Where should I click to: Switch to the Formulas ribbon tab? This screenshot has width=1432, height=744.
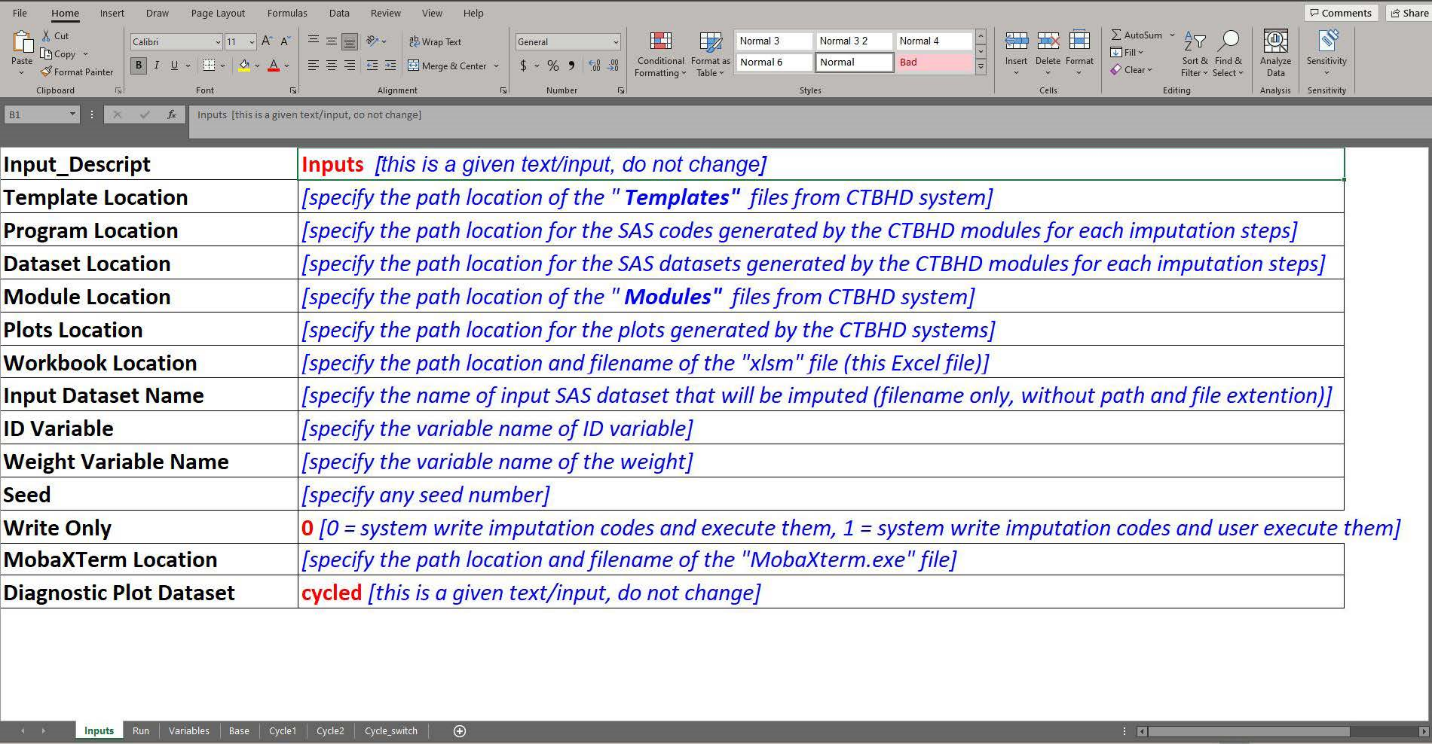(x=287, y=13)
